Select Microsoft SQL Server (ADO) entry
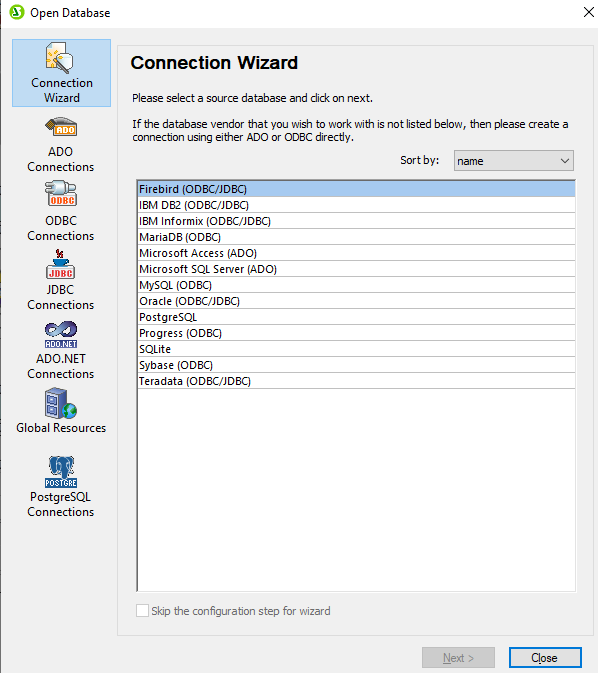598x673 pixels. coord(356,269)
